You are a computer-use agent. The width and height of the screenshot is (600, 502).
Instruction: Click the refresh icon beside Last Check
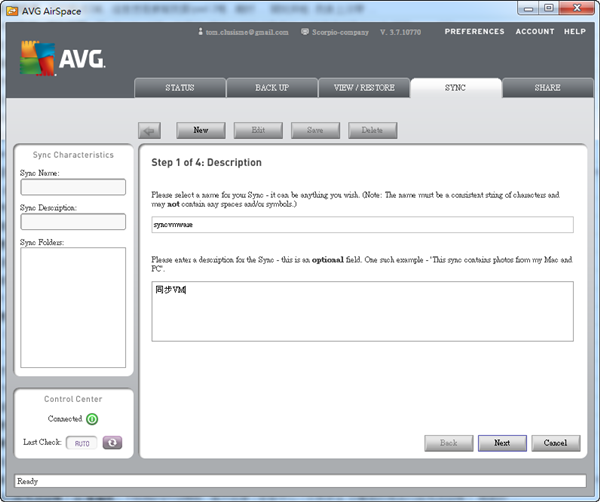(x=112, y=443)
